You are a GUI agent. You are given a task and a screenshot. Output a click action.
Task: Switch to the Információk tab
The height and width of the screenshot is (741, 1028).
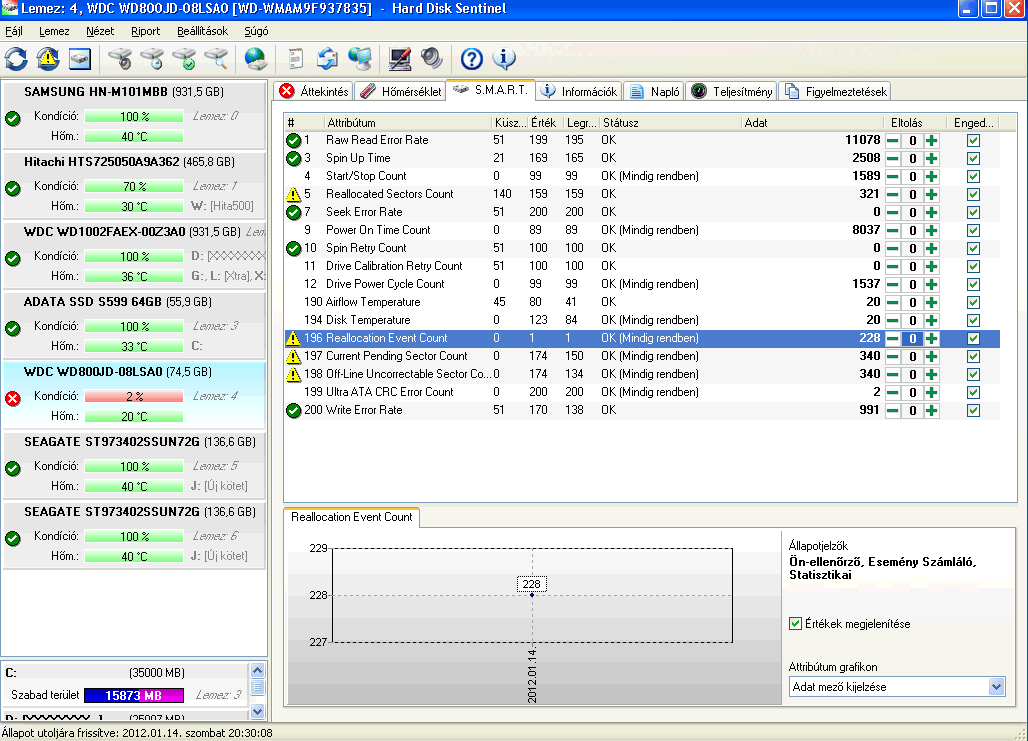click(x=578, y=91)
